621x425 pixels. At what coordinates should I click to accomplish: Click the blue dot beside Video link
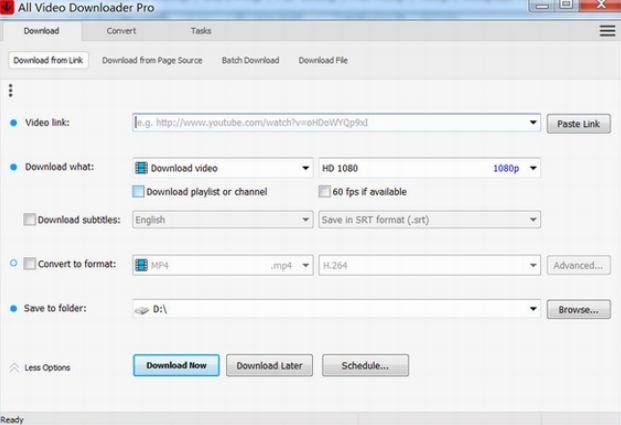(x=13, y=123)
